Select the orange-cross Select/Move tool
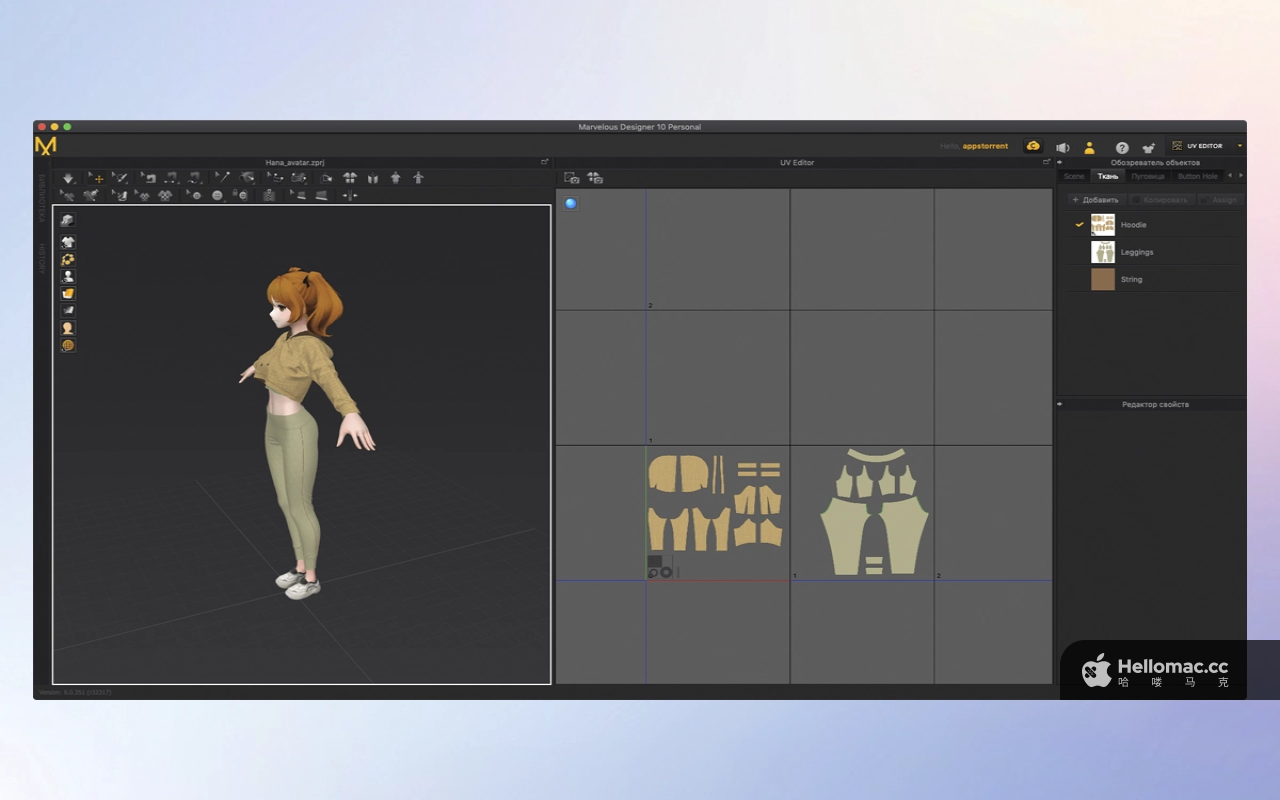 coord(97,178)
